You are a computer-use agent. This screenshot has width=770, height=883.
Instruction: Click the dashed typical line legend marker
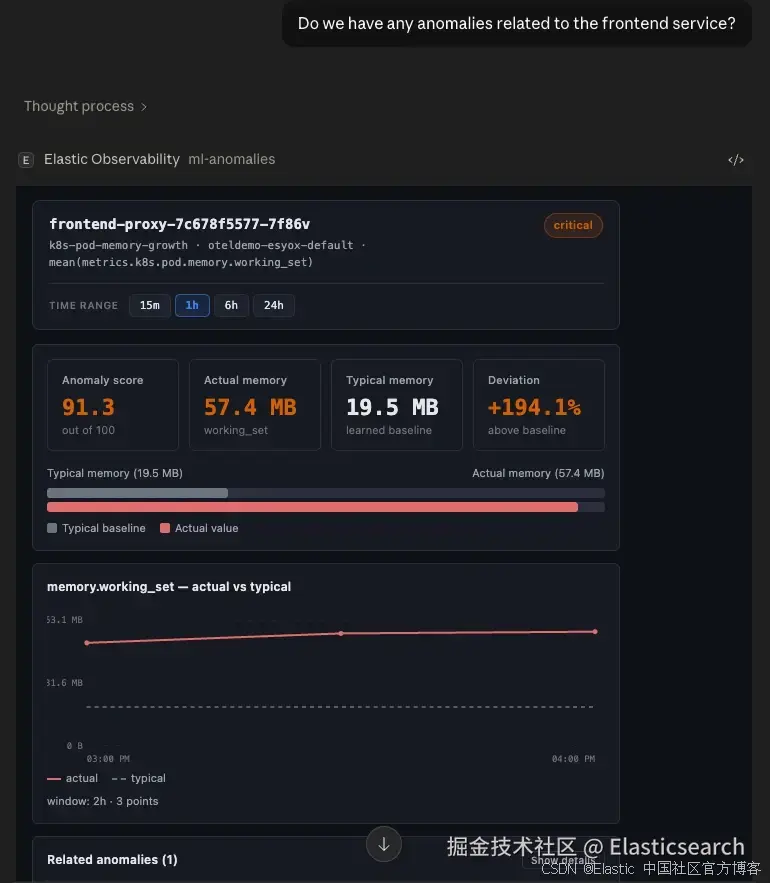point(119,778)
